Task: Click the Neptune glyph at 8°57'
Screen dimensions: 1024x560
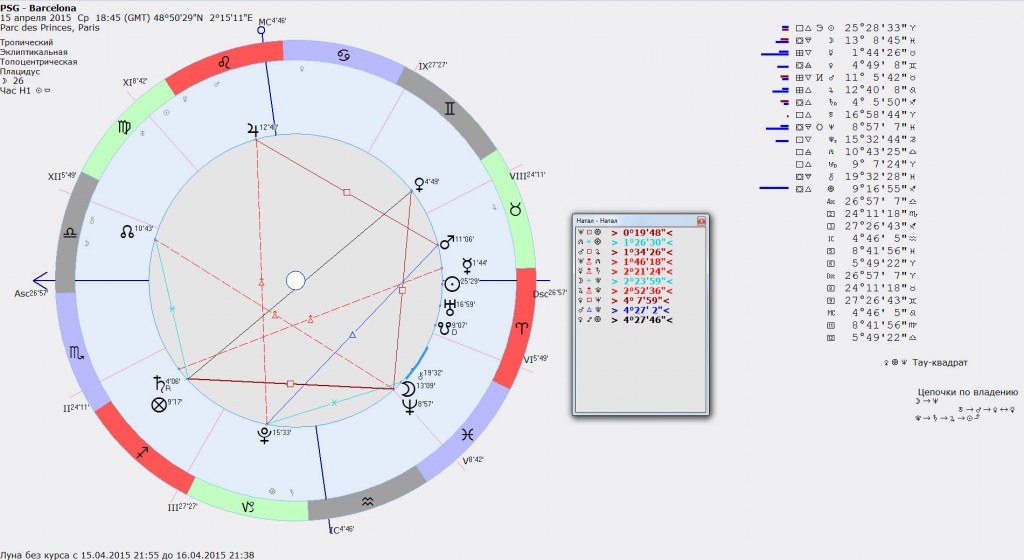Action: click(x=409, y=407)
